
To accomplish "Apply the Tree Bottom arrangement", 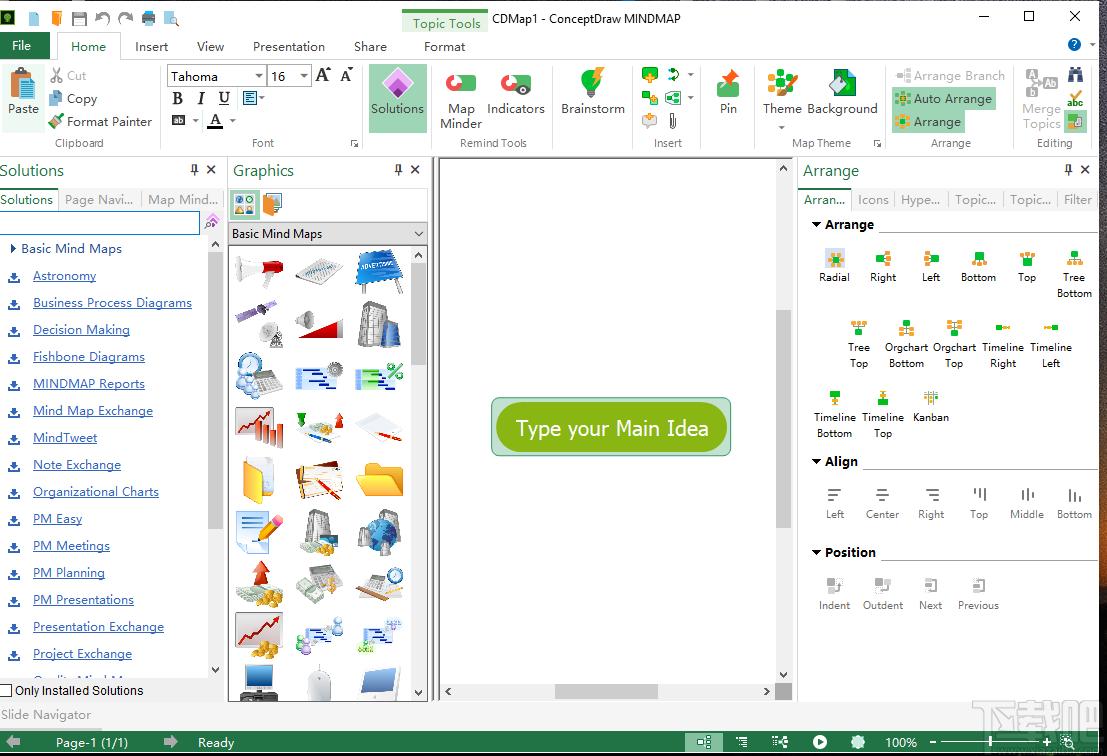I will point(1074,274).
